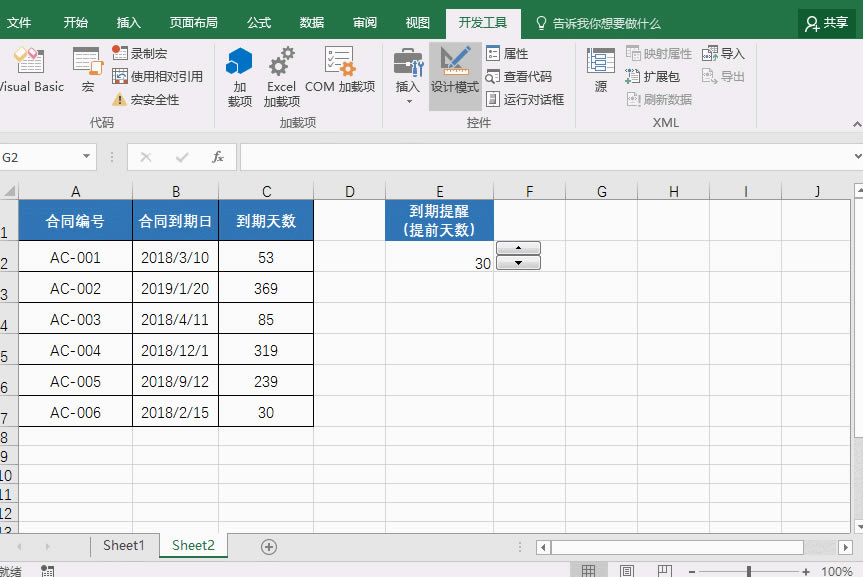Screen dimensions: 863x577
Task: Switch to the 数据 data tab
Action: (312, 23)
